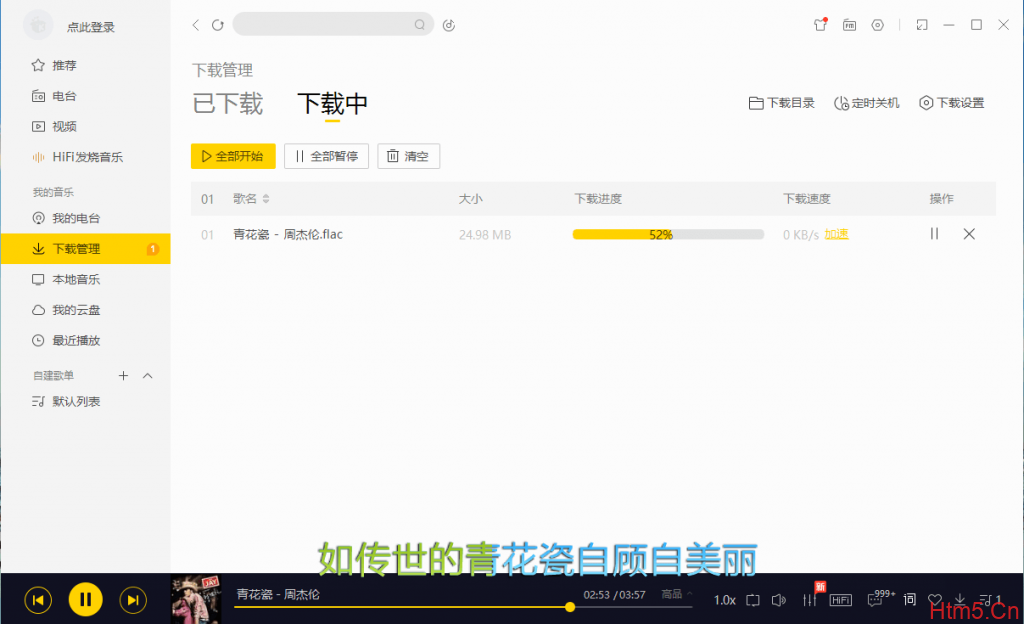
Task: Select 下载管理 in the sidebar
Action: tap(86, 249)
